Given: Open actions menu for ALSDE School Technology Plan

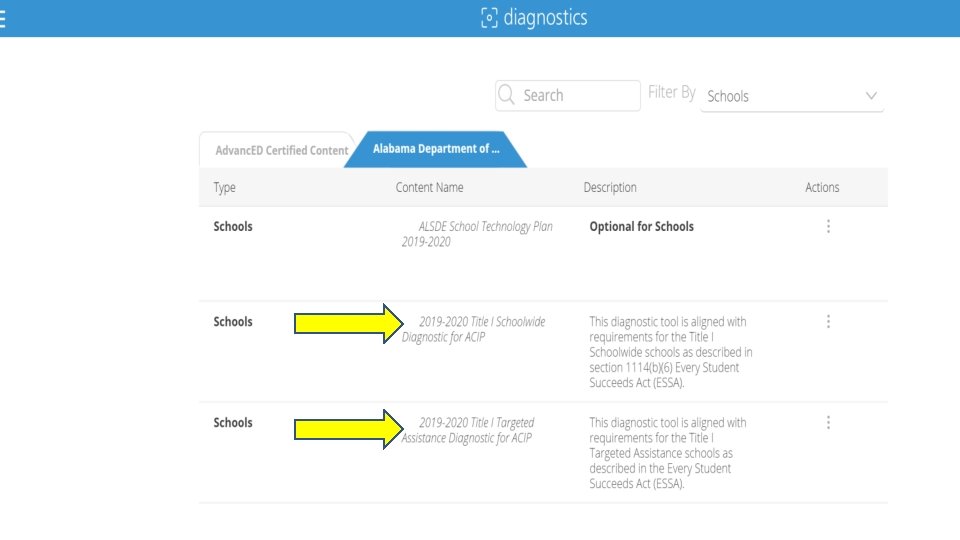Looking at the screenshot, I should pos(828,227).
